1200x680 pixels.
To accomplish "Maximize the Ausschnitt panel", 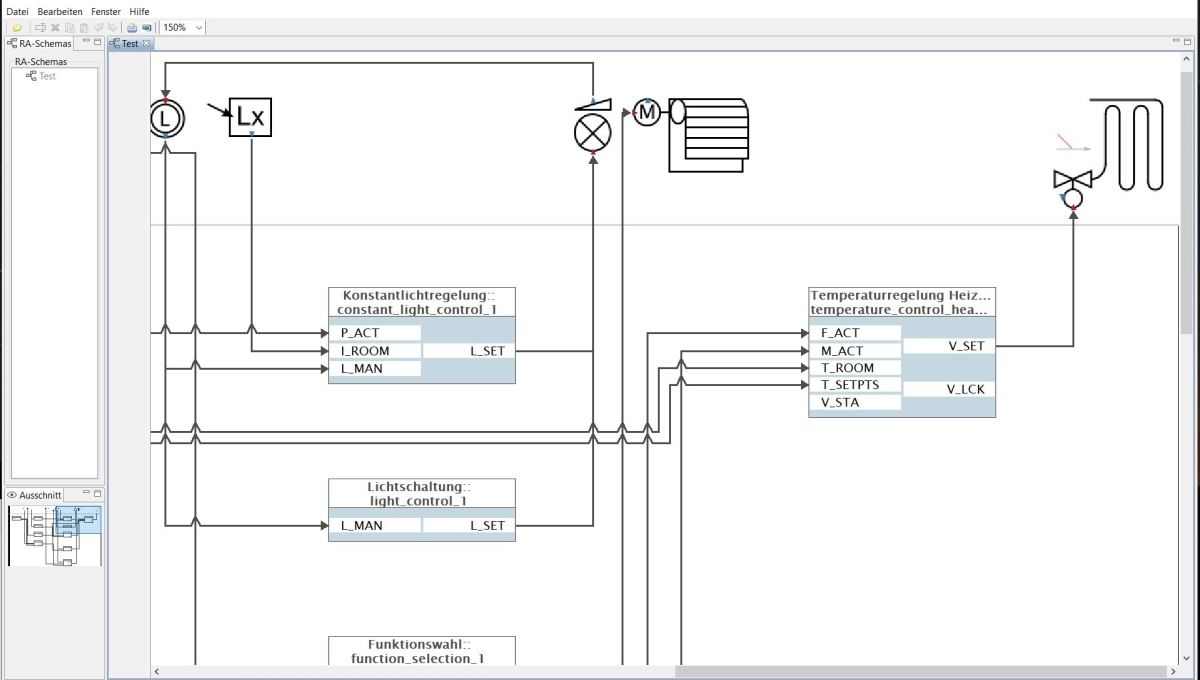I will [x=98, y=494].
